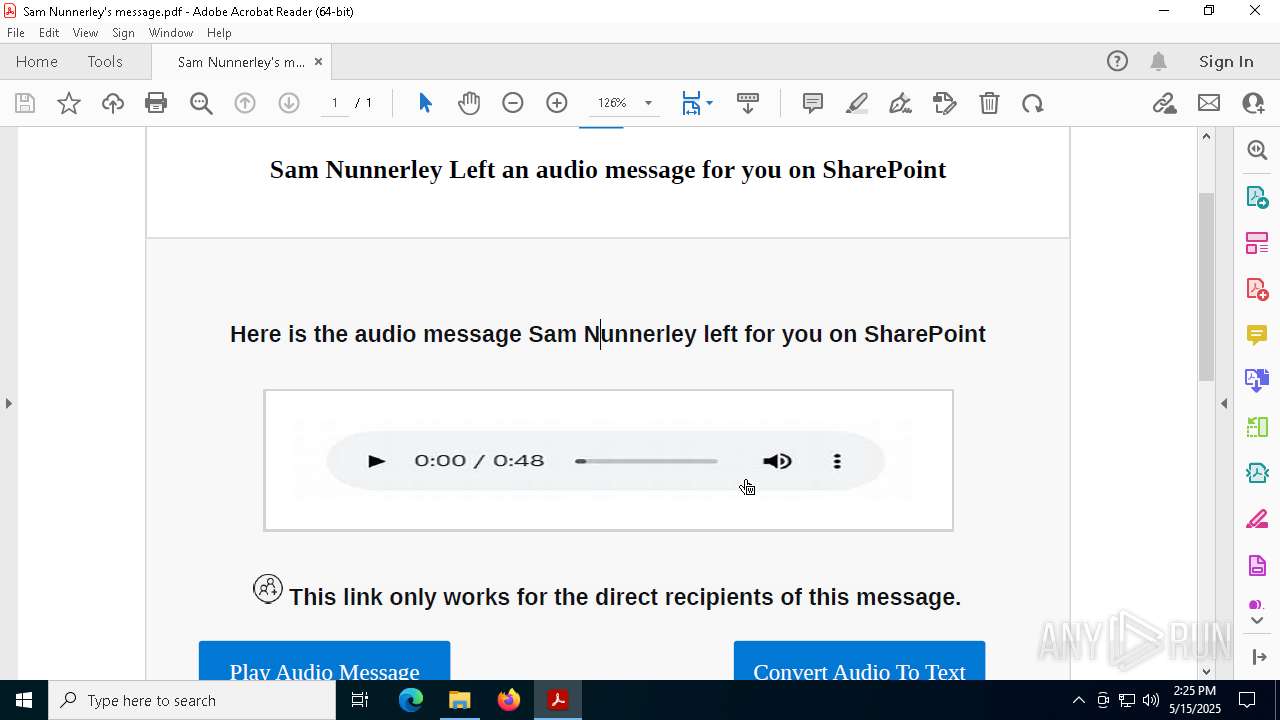Expand the left navigation pane arrow

pyautogui.click(x=8, y=403)
